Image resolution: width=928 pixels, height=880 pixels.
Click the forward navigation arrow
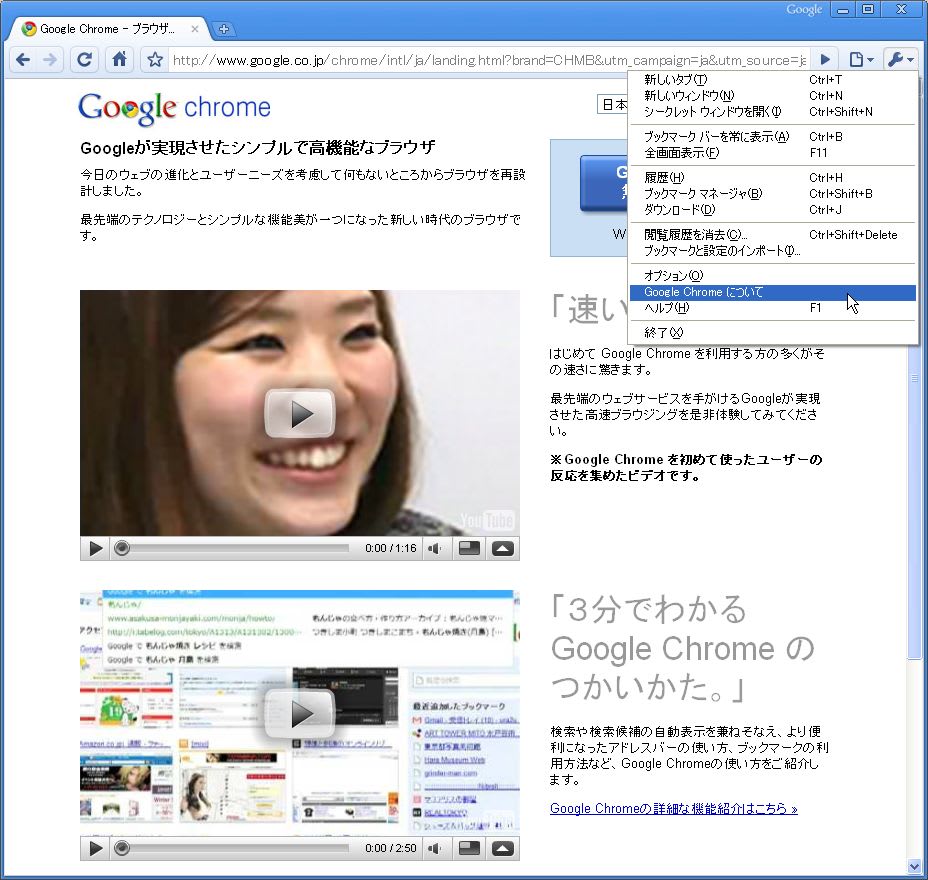[x=50, y=60]
